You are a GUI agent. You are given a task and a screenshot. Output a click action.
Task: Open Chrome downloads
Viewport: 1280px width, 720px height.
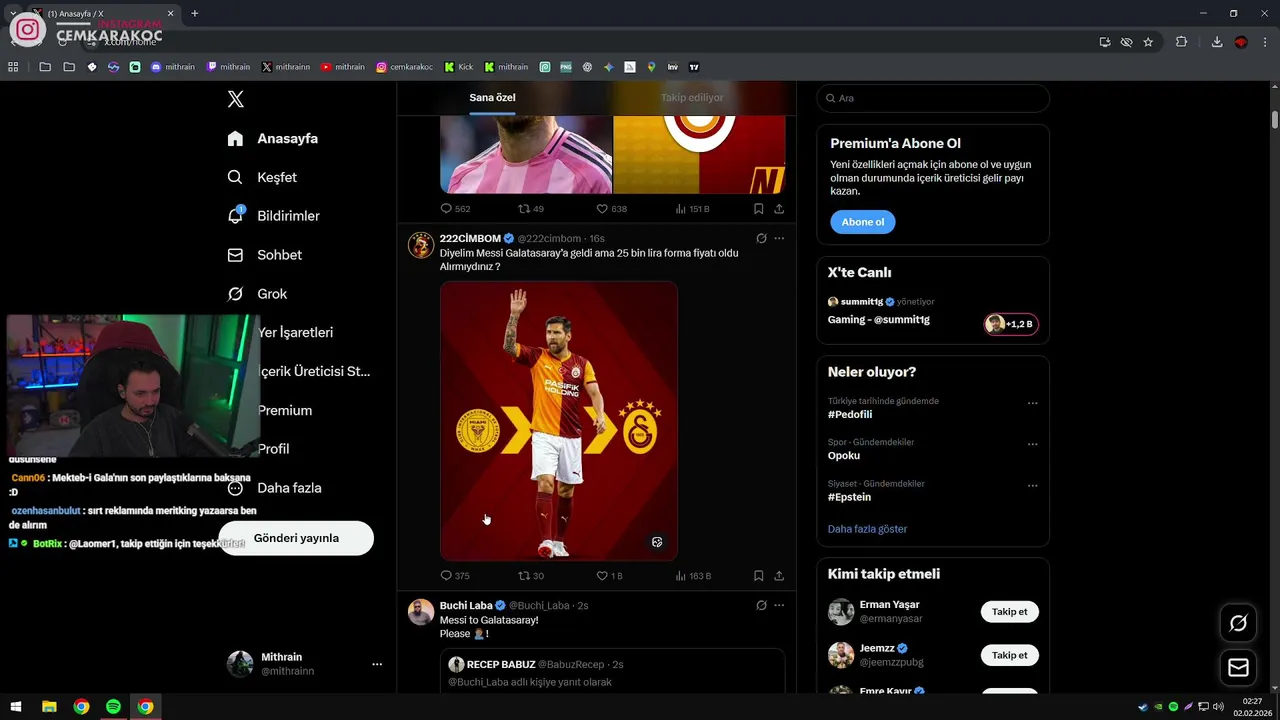point(1217,42)
